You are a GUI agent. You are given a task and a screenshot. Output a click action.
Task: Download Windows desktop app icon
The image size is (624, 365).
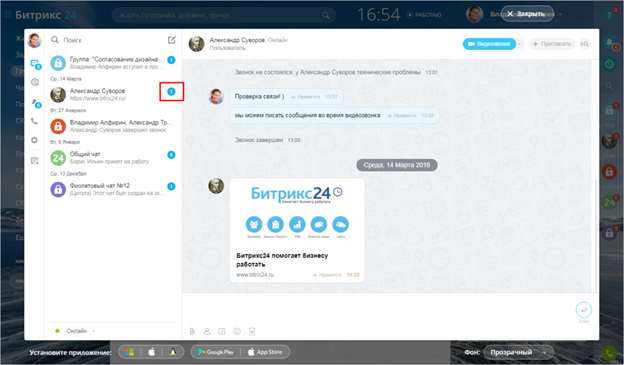coord(130,352)
